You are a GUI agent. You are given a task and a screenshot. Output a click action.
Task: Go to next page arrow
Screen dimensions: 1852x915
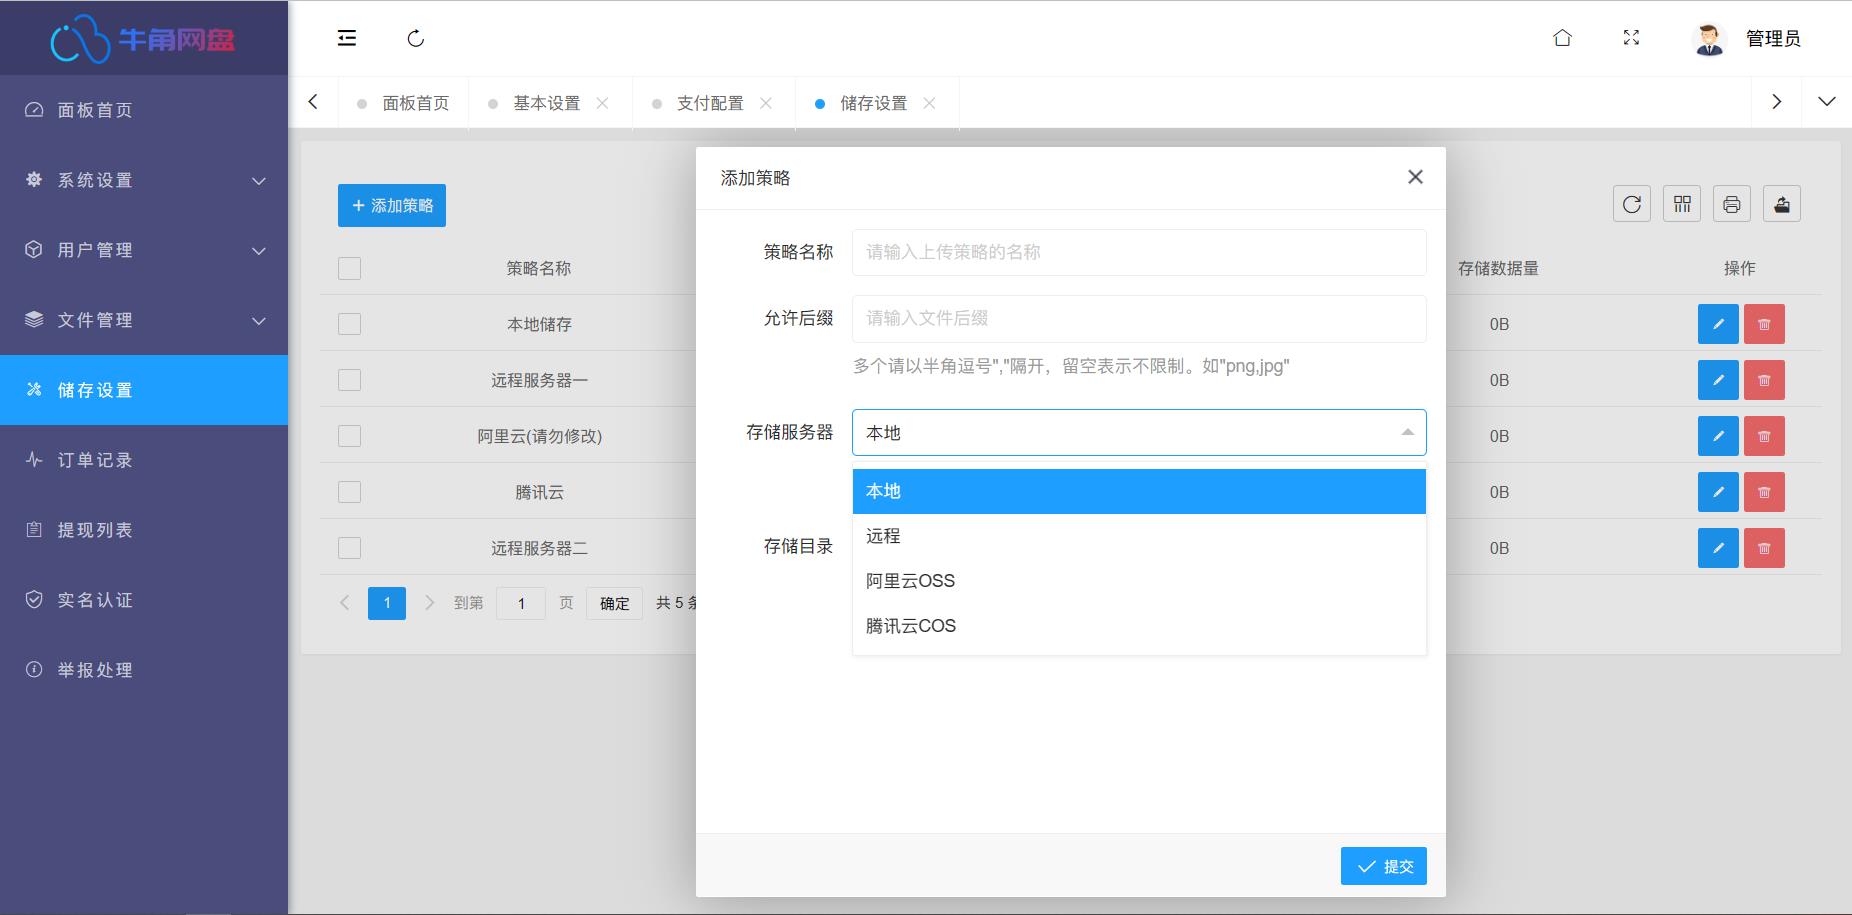pyautogui.click(x=430, y=603)
